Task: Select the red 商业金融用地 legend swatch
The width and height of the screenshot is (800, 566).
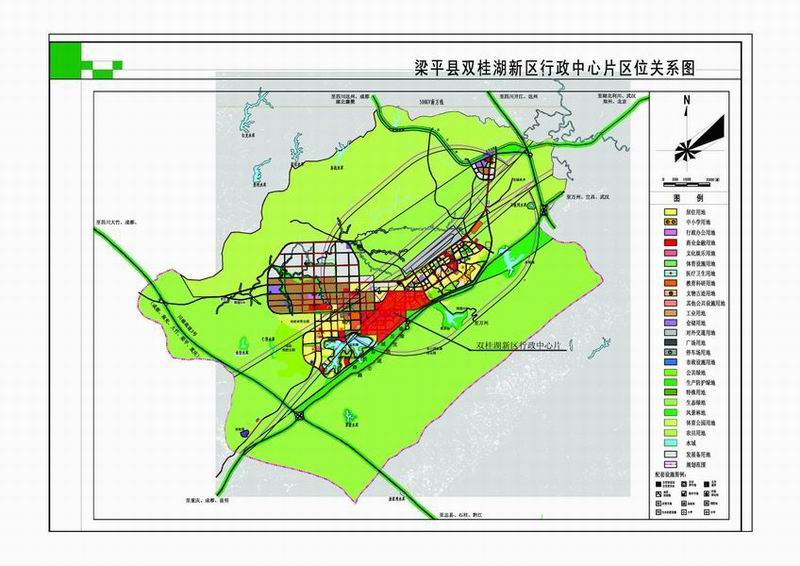Action: tap(670, 243)
